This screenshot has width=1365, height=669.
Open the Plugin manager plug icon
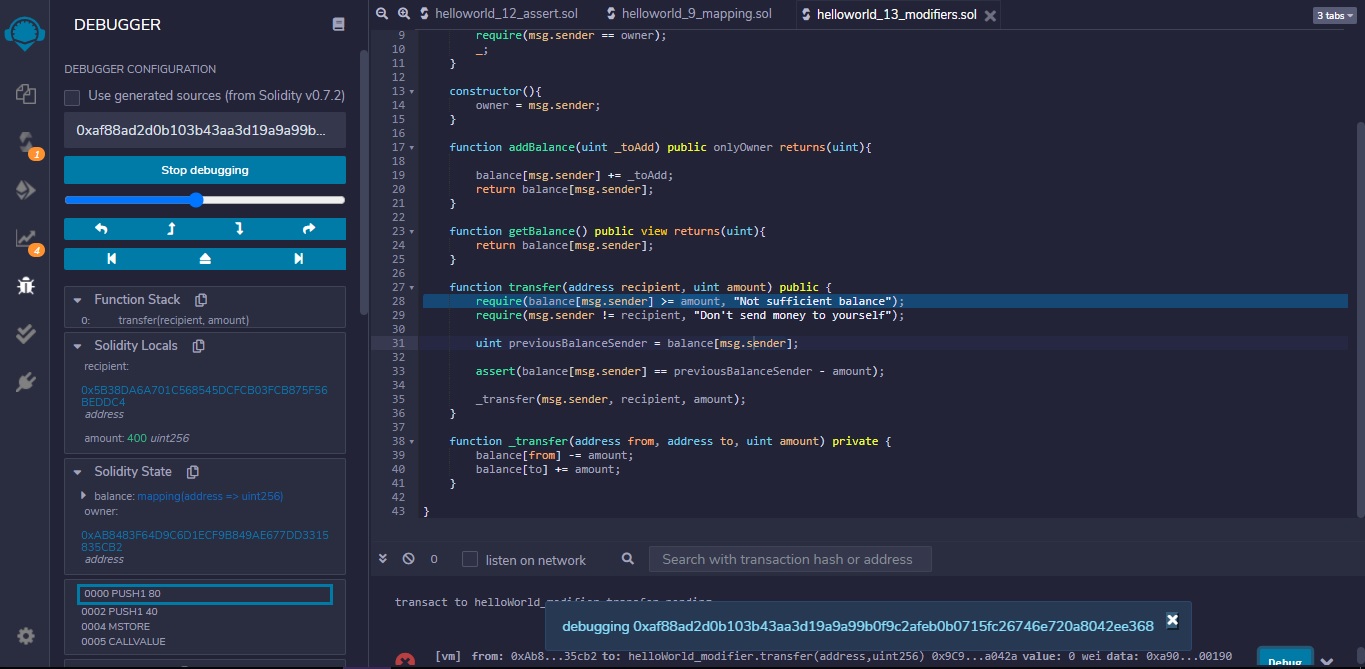(x=26, y=381)
